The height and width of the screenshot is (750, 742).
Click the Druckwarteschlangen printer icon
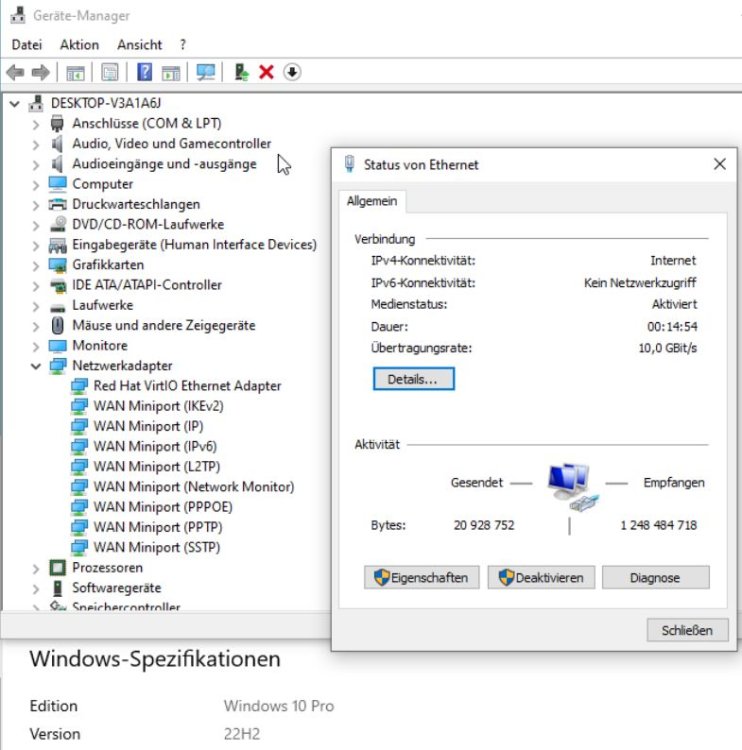(x=57, y=204)
